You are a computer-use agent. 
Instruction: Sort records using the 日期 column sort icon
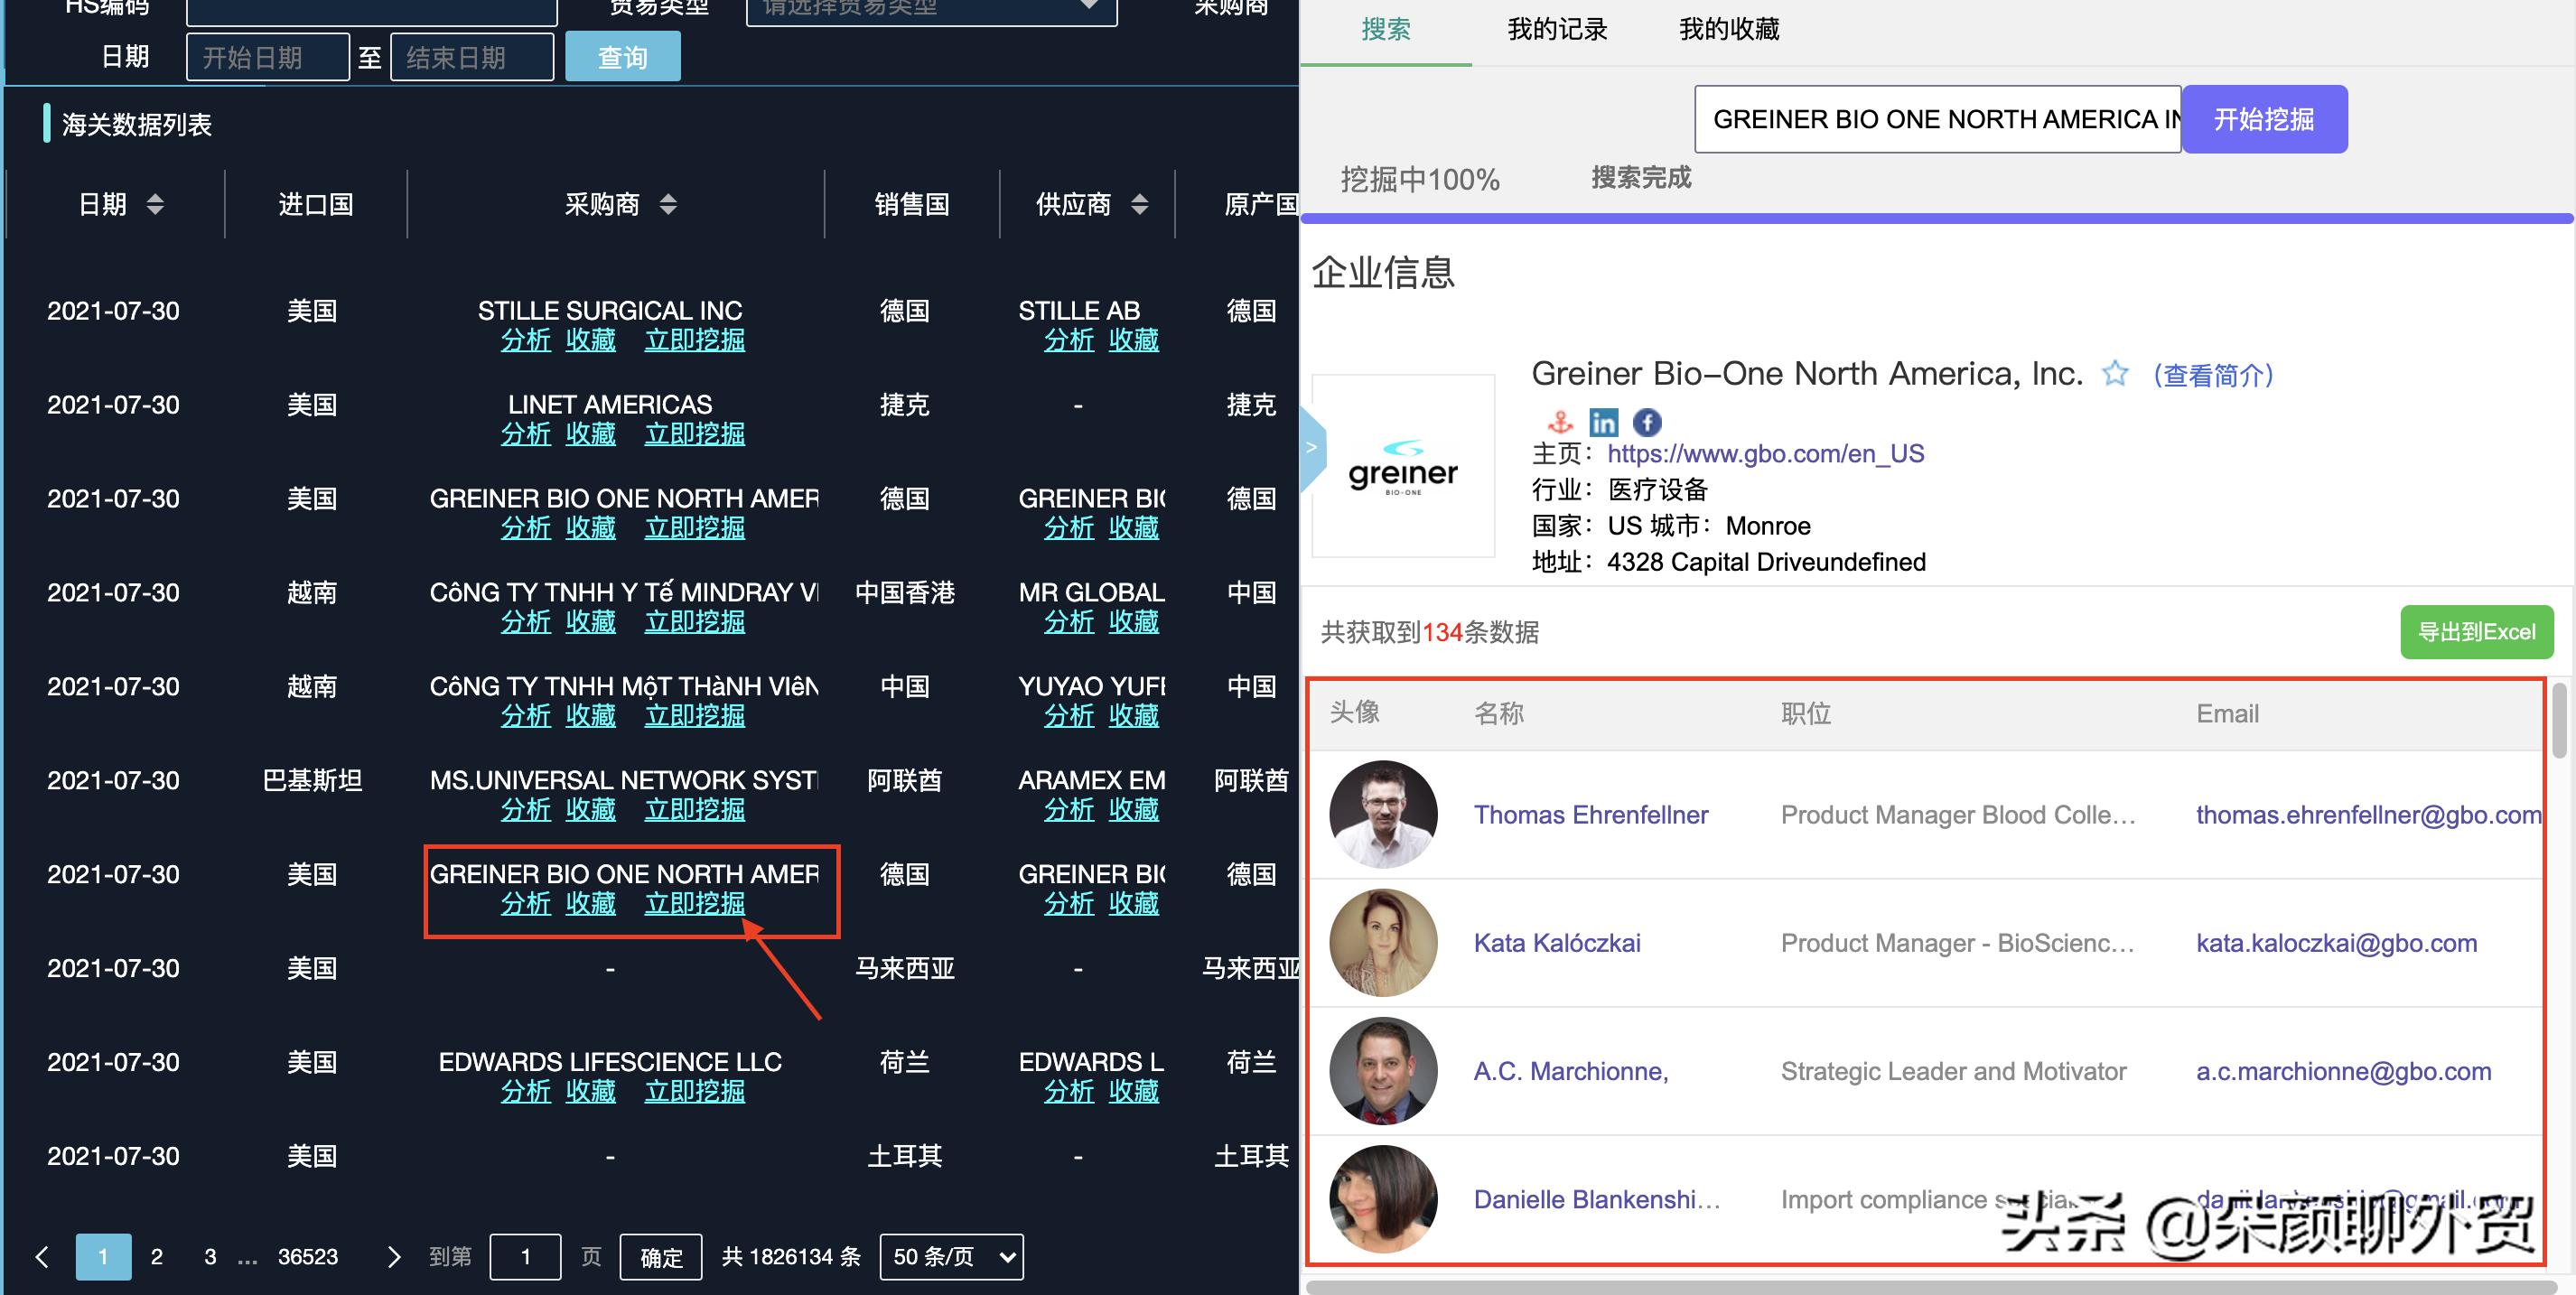[155, 204]
